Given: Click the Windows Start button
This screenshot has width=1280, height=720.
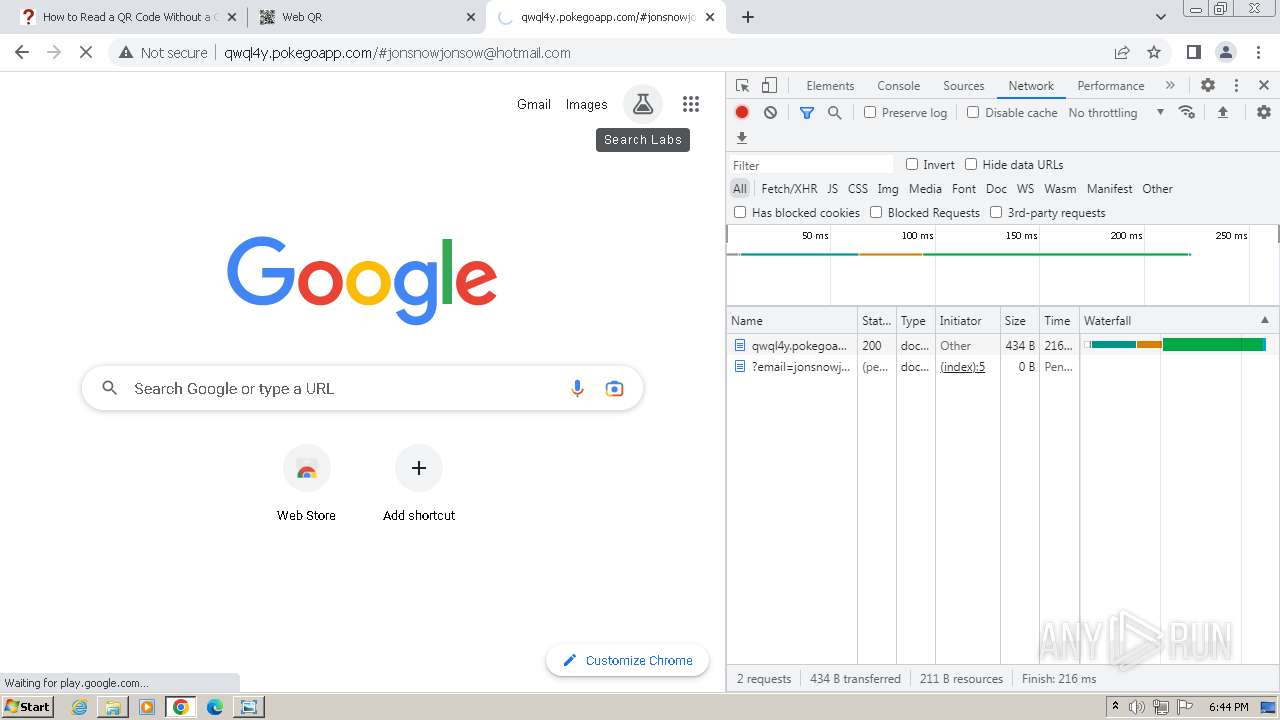Looking at the screenshot, I should [x=28, y=707].
